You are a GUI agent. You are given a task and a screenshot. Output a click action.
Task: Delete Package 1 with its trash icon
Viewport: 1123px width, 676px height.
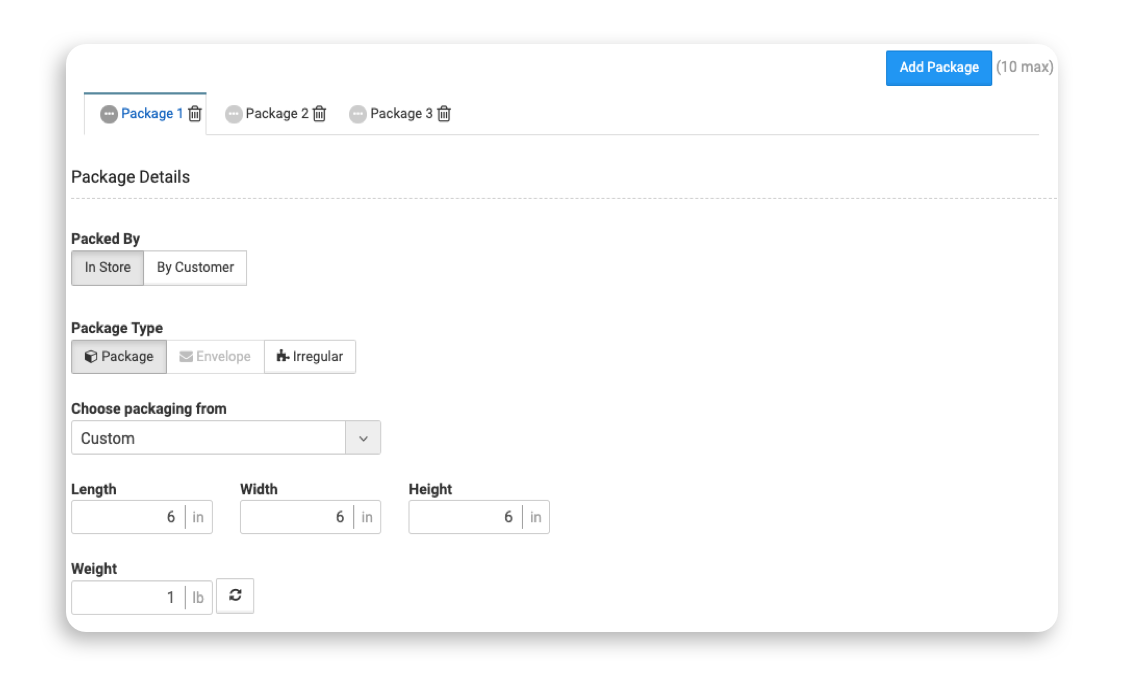pyautogui.click(x=195, y=114)
